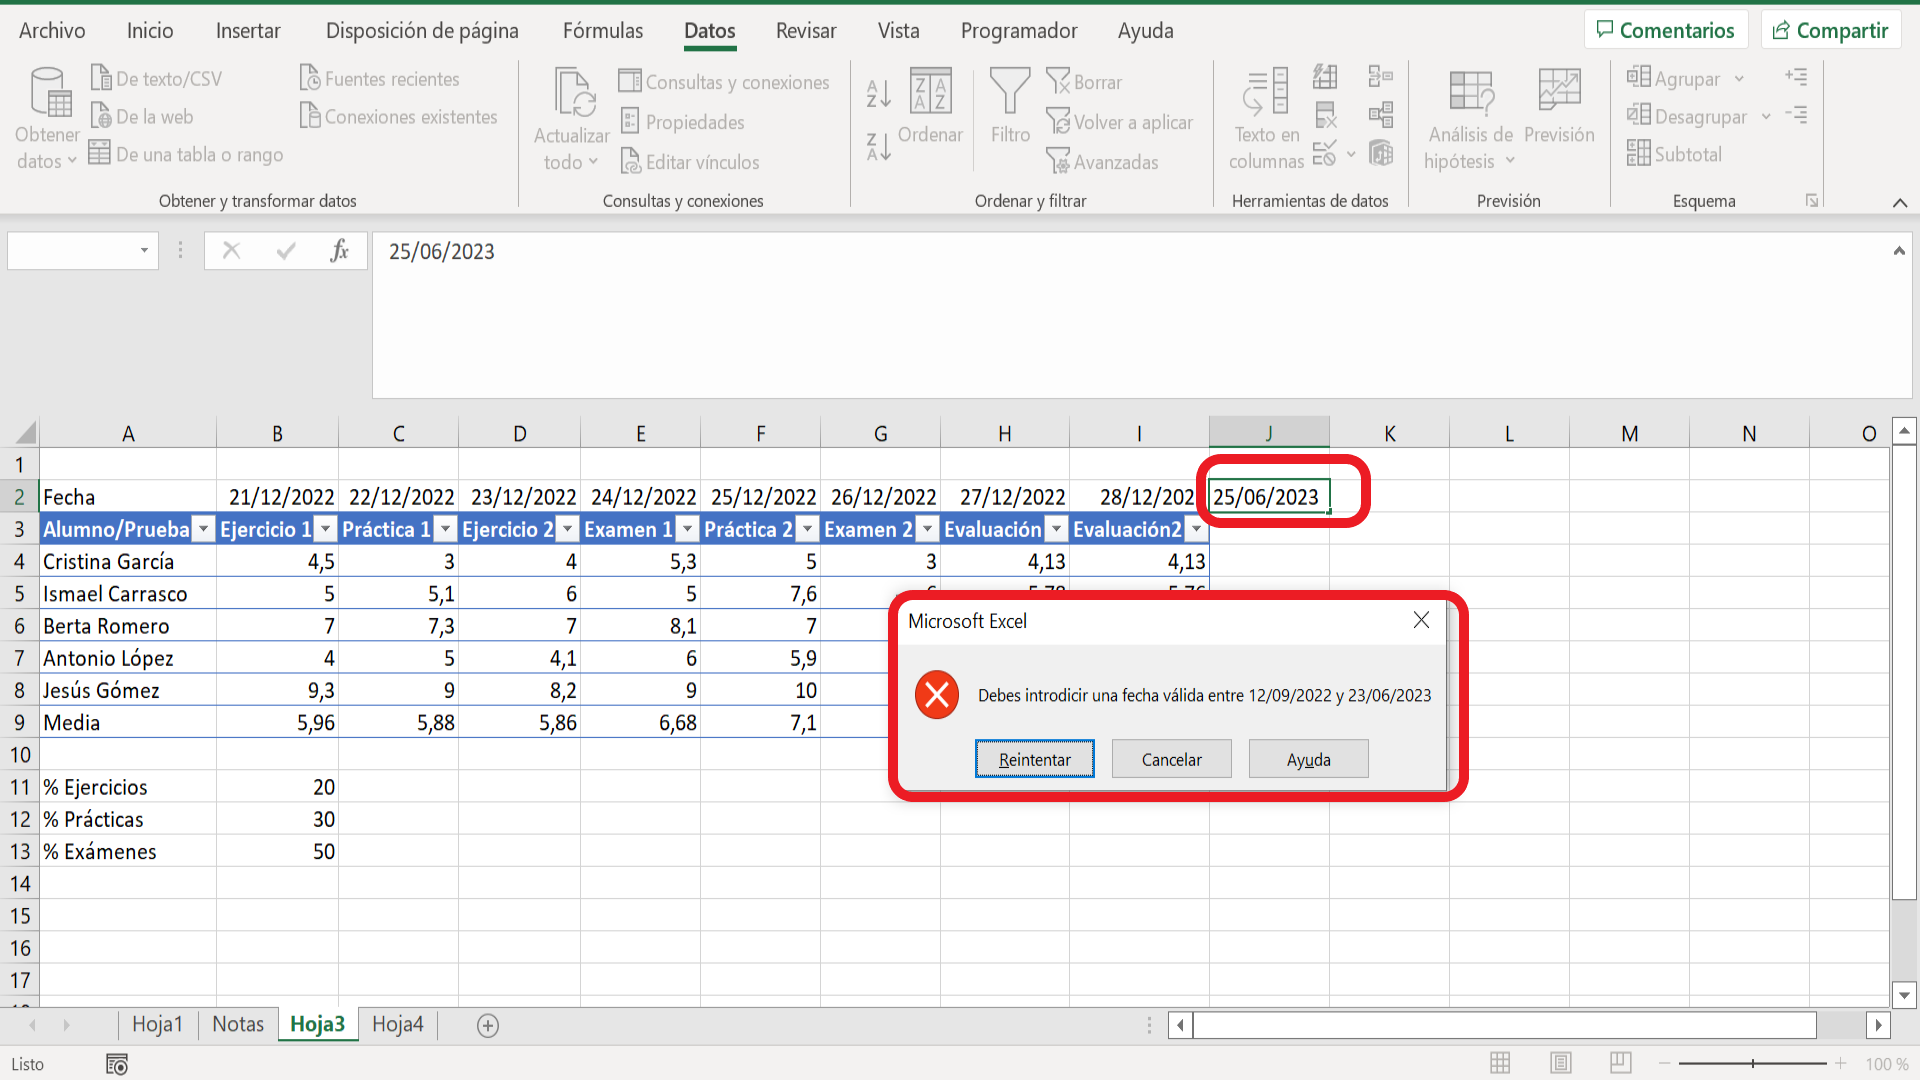Click Borrar filter icon
1920x1080 pixels.
click(x=1058, y=81)
